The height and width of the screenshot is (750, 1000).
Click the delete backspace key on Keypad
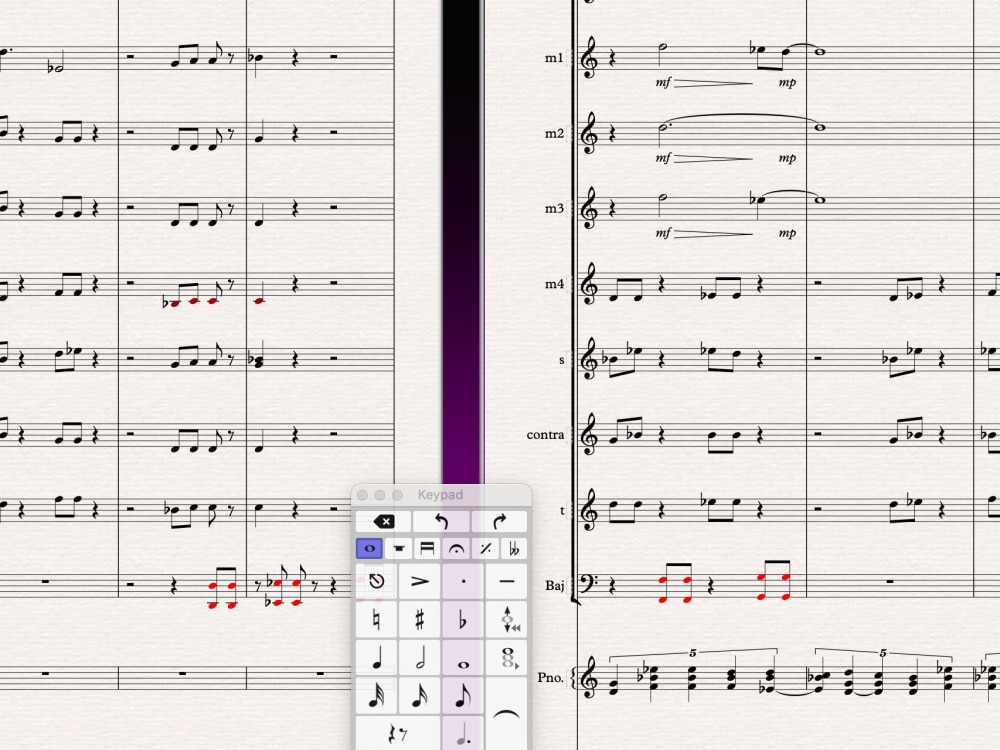383,522
